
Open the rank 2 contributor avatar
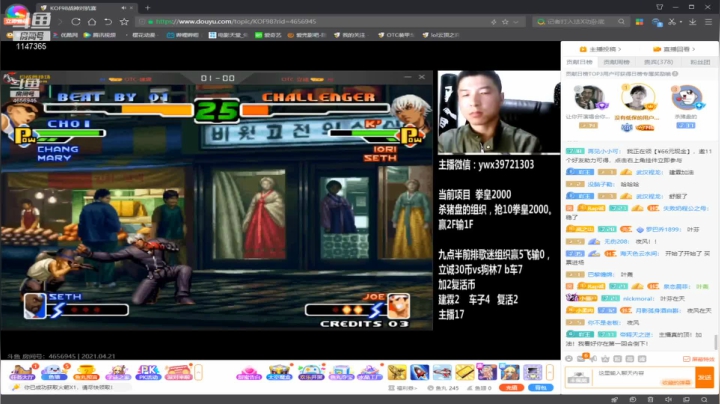coord(589,97)
